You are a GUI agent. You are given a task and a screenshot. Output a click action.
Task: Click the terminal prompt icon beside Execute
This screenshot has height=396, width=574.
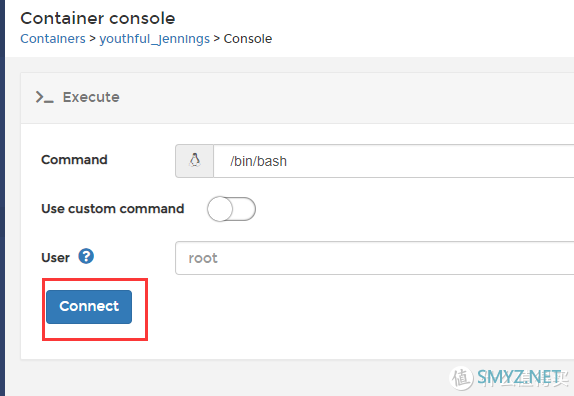click(x=44, y=97)
